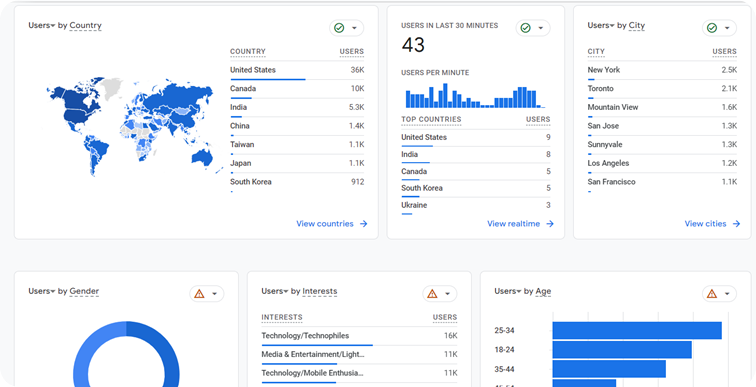Viewport: 756px width, 387px height.
Task: Select Taiwan row in country table
Action: [297, 145]
